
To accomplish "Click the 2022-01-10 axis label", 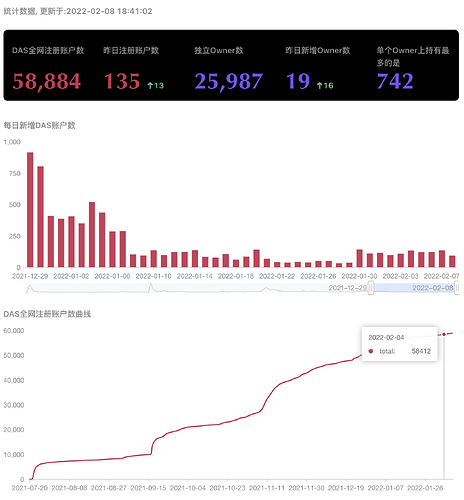I will [x=153, y=276].
